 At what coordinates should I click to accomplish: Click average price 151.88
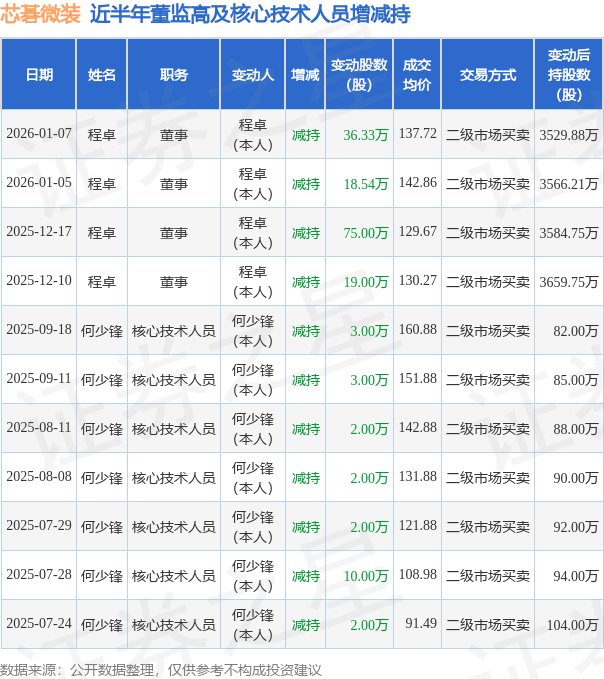coord(417,378)
